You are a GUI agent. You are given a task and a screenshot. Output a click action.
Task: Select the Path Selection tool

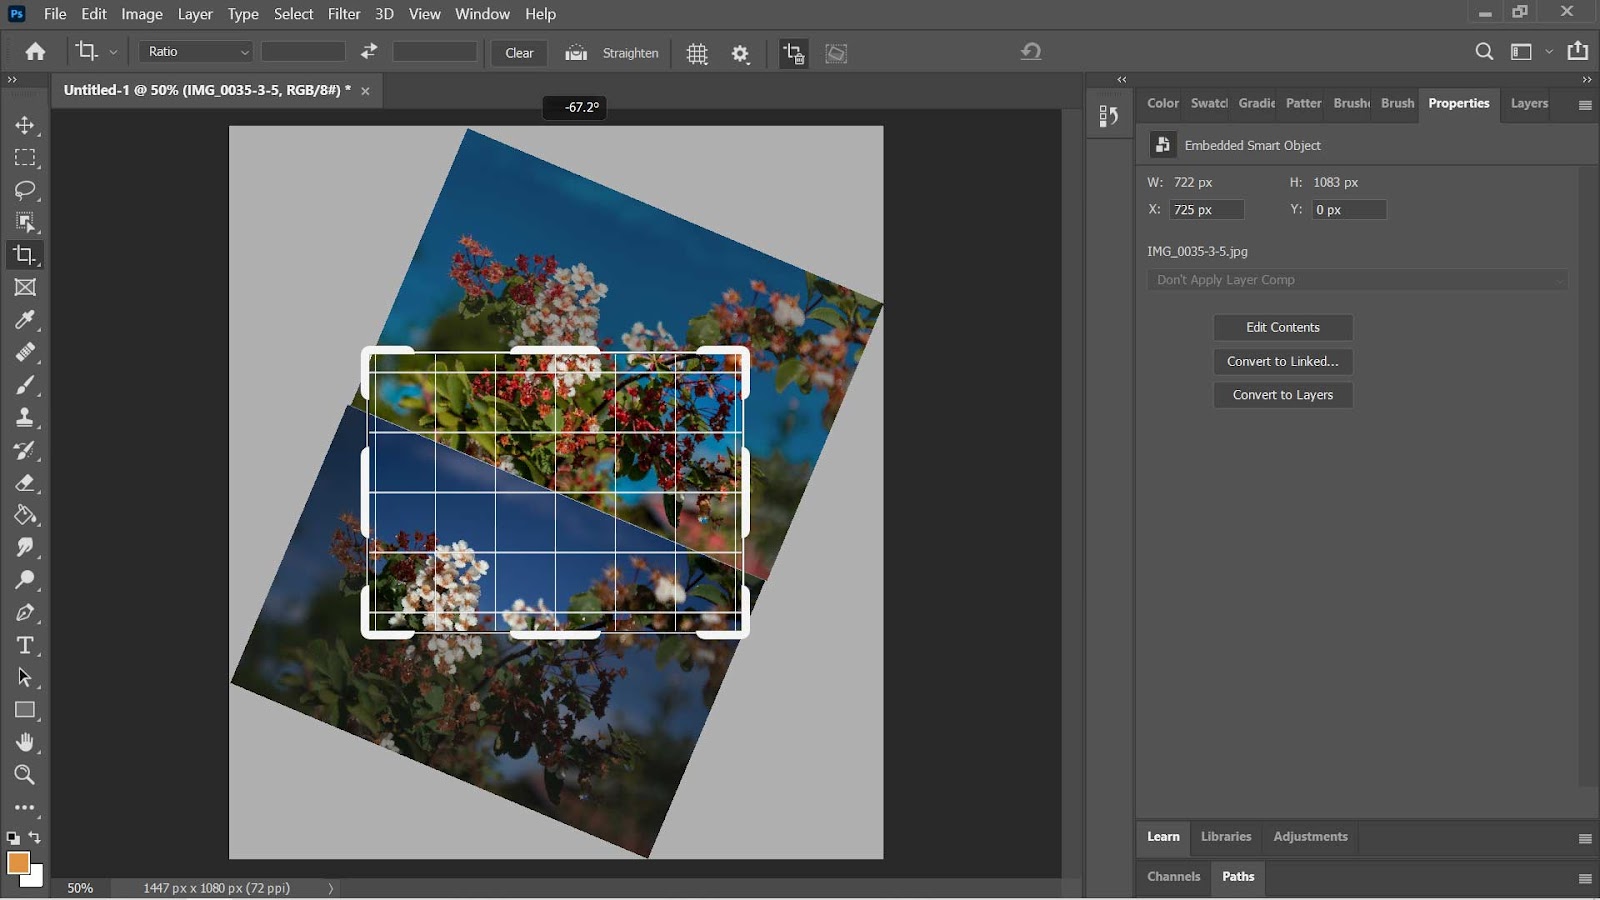(x=25, y=677)
